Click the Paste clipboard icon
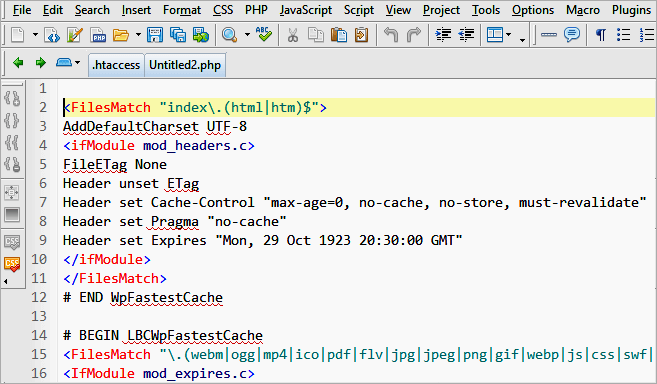 point(339,35)
